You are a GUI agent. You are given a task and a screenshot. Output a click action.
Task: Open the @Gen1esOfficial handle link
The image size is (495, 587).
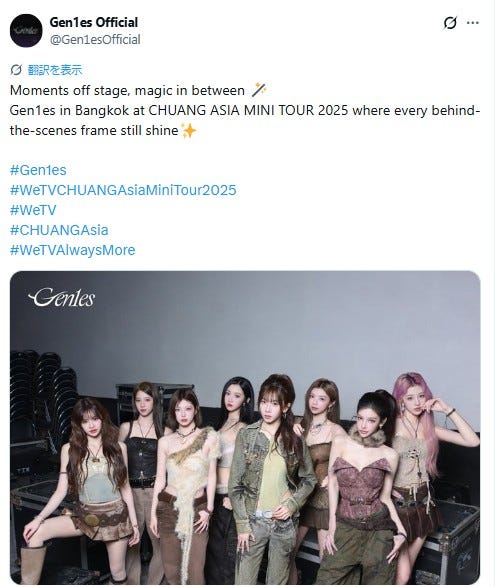tap(95, 40)
